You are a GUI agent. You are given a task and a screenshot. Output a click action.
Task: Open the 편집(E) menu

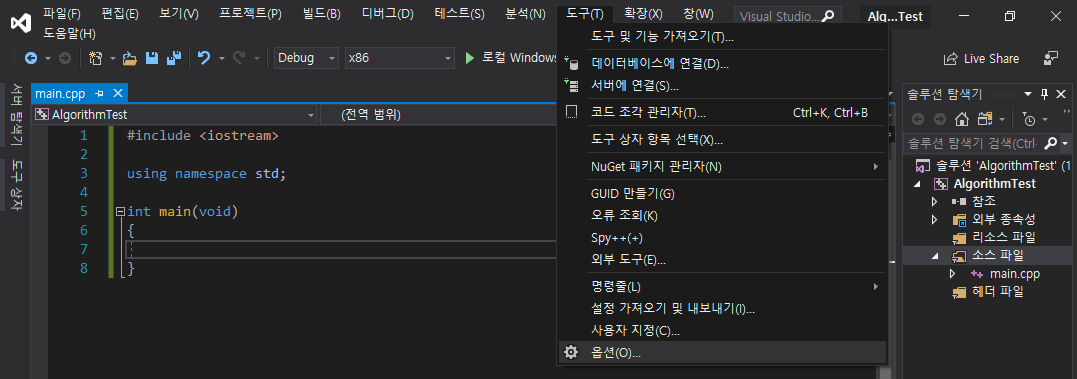(120, 14)
